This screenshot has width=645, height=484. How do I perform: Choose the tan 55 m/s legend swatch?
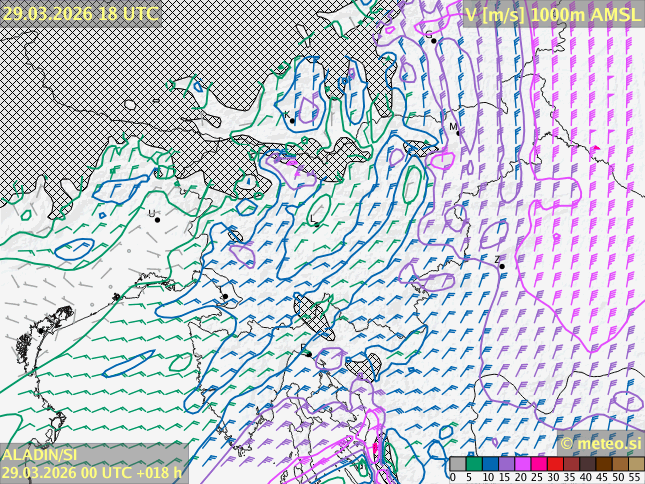point(635,464)
